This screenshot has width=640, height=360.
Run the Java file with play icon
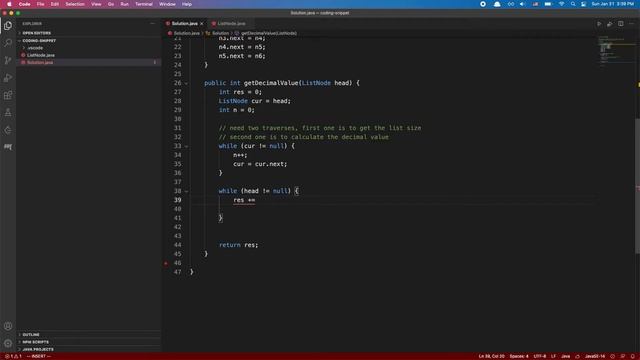[599, 24]
